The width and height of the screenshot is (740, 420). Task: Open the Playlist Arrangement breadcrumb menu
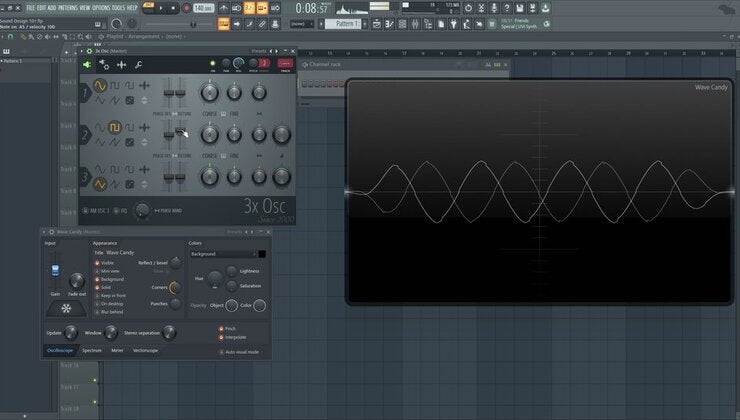pos(142,36)
